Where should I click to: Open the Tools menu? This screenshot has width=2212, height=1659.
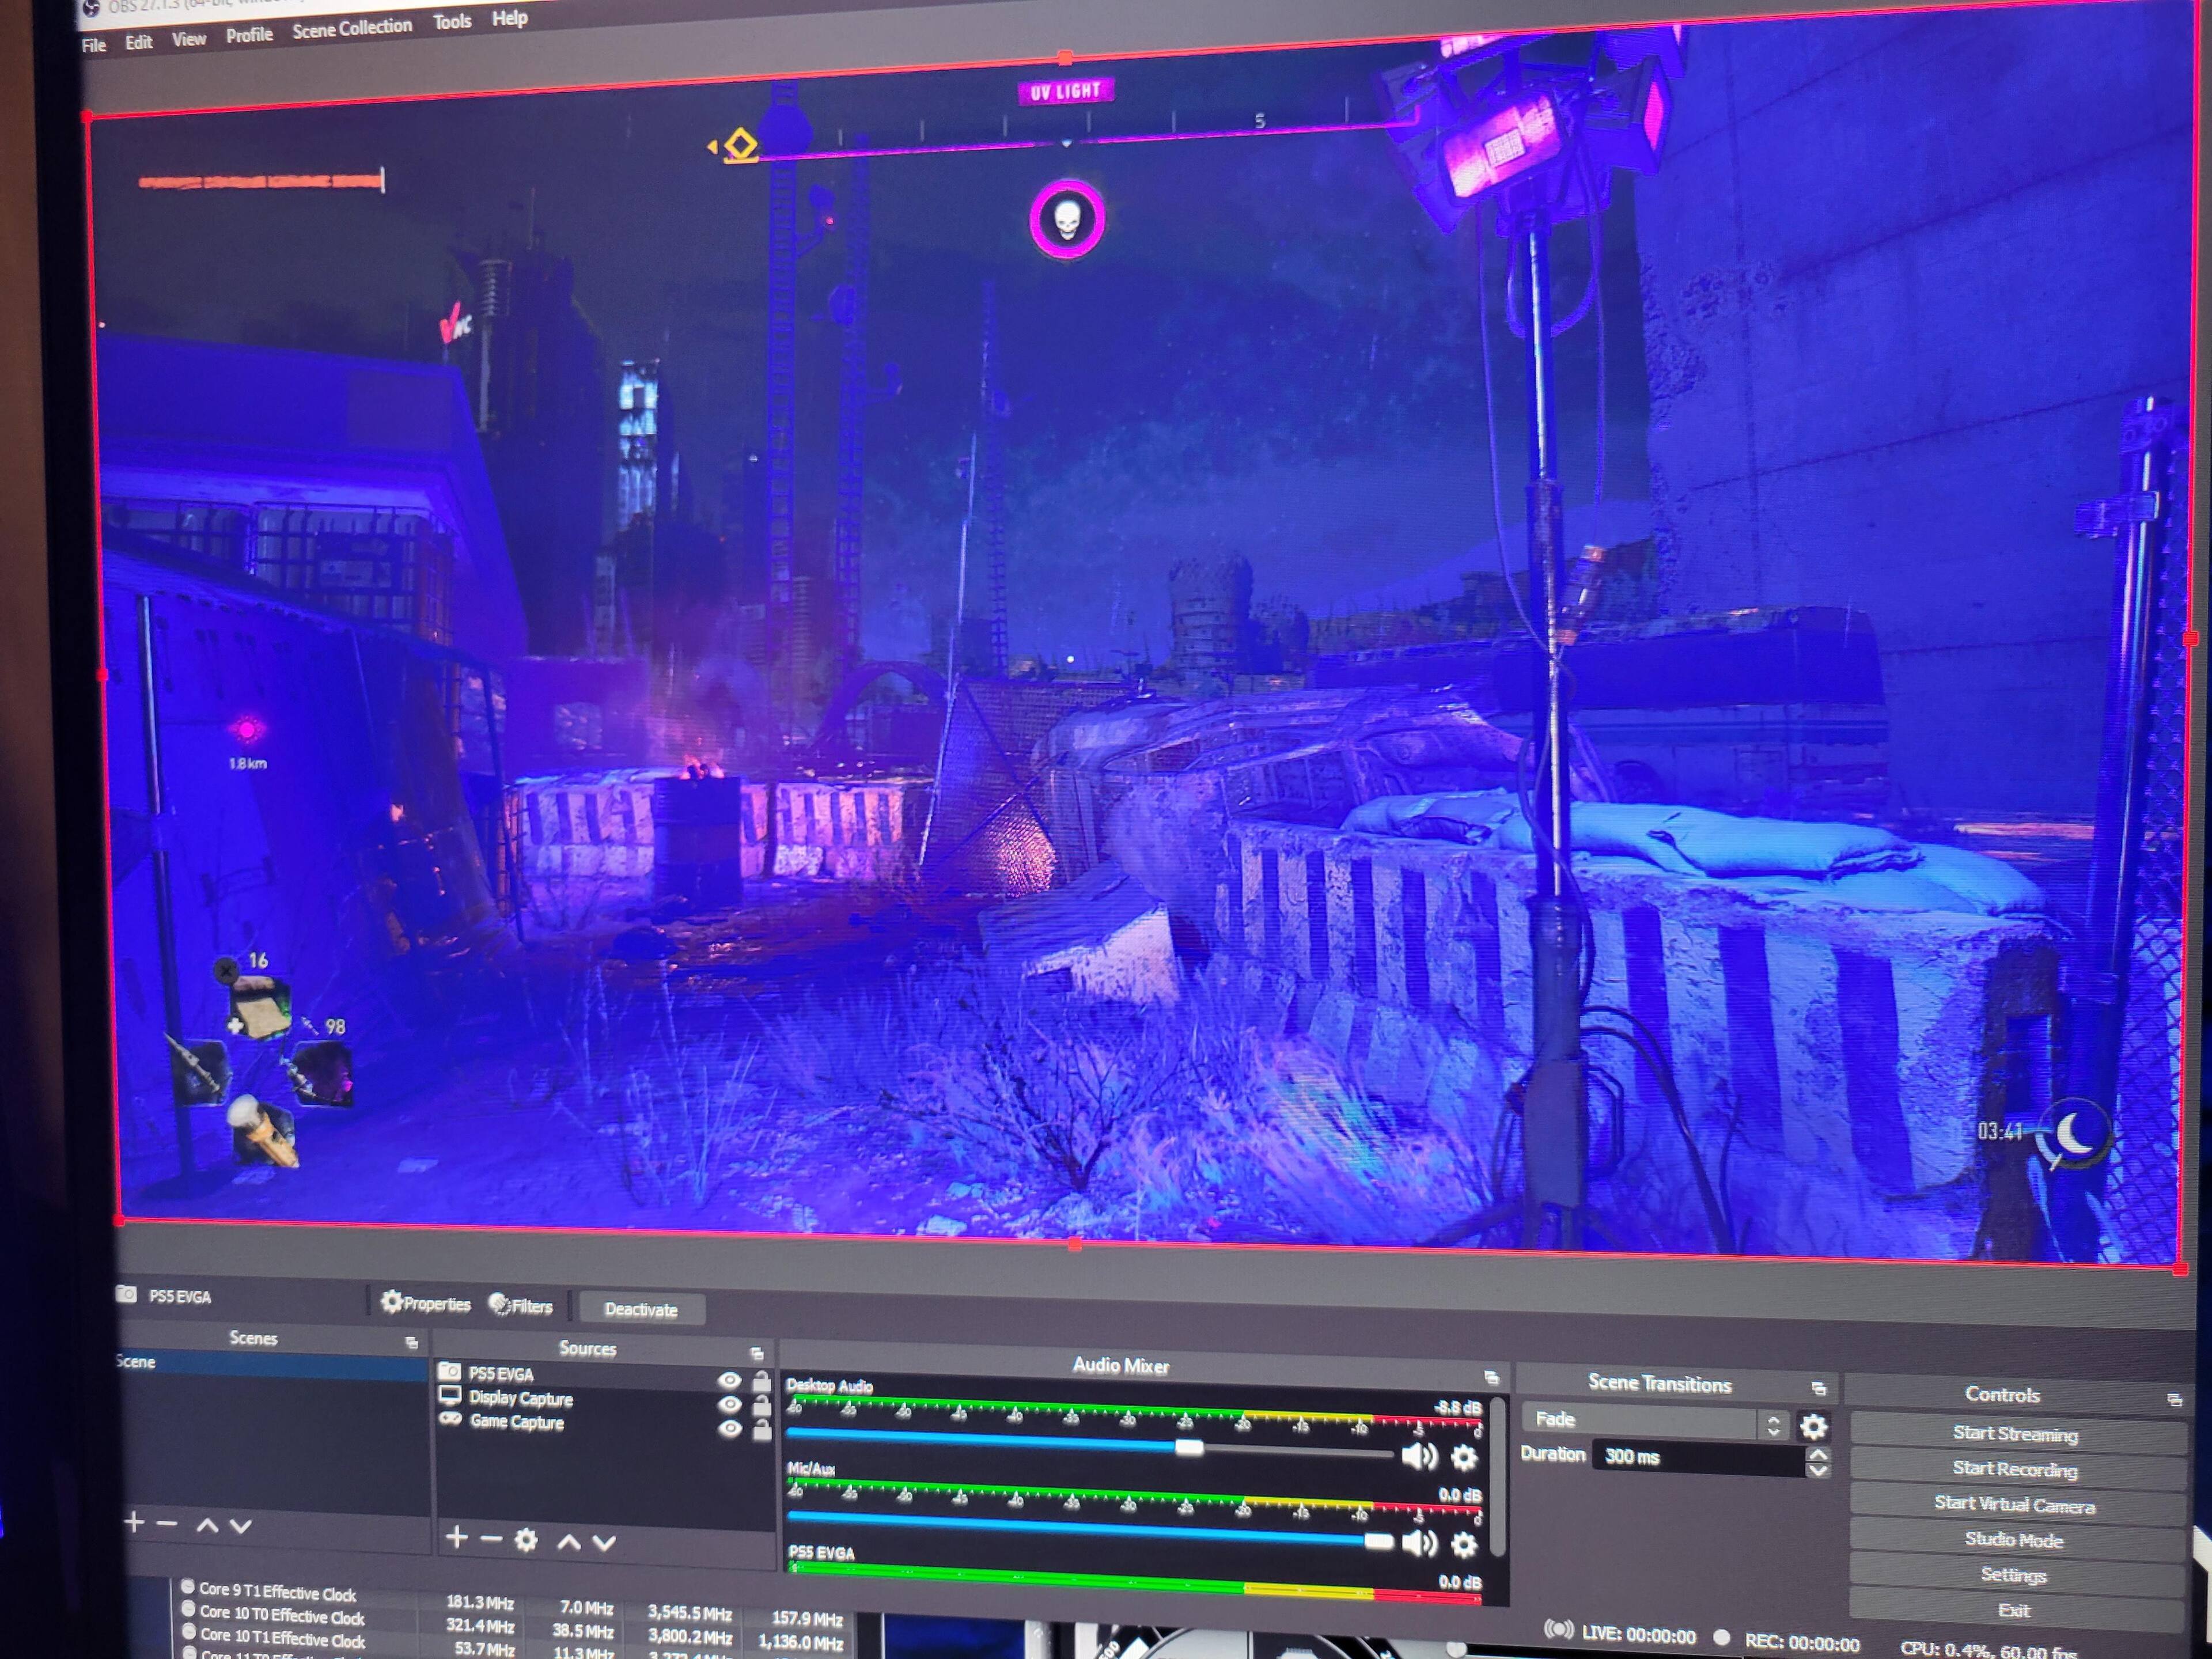tap(452, 21)
